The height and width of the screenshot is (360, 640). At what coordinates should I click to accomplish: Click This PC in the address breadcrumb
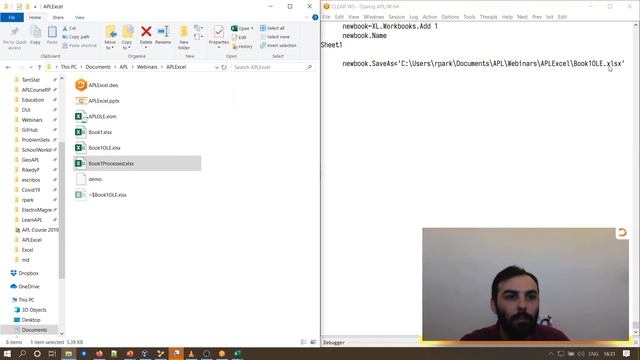pos(69,67)
